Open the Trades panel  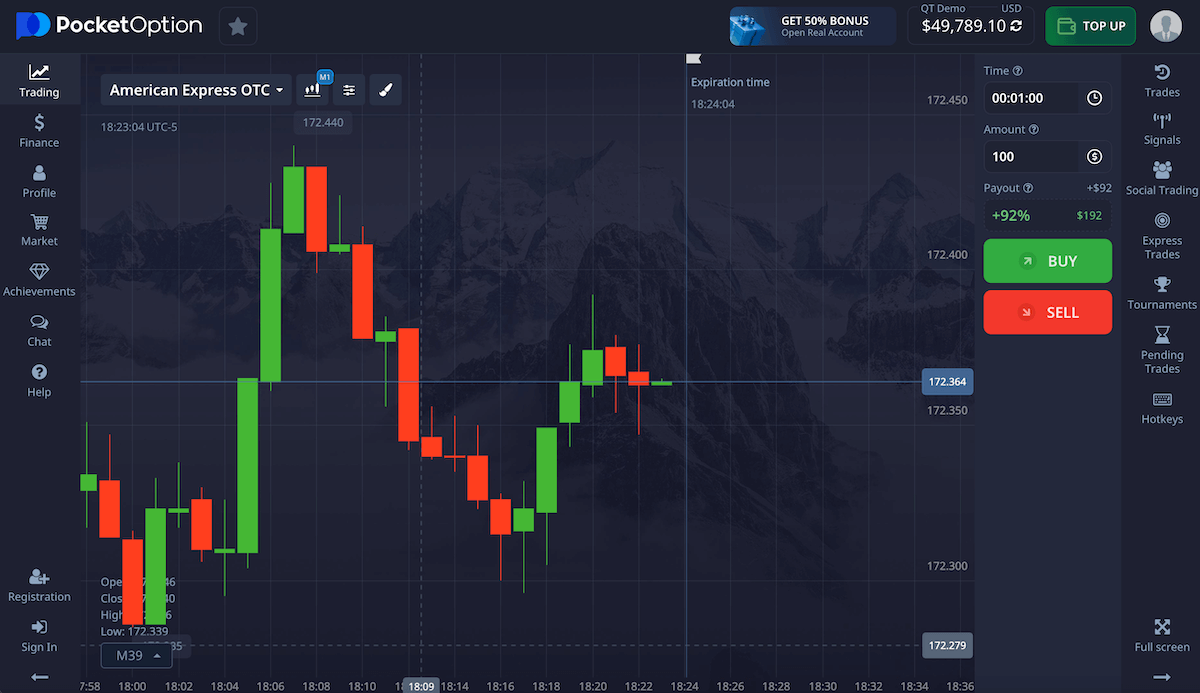coord(1161,80)
